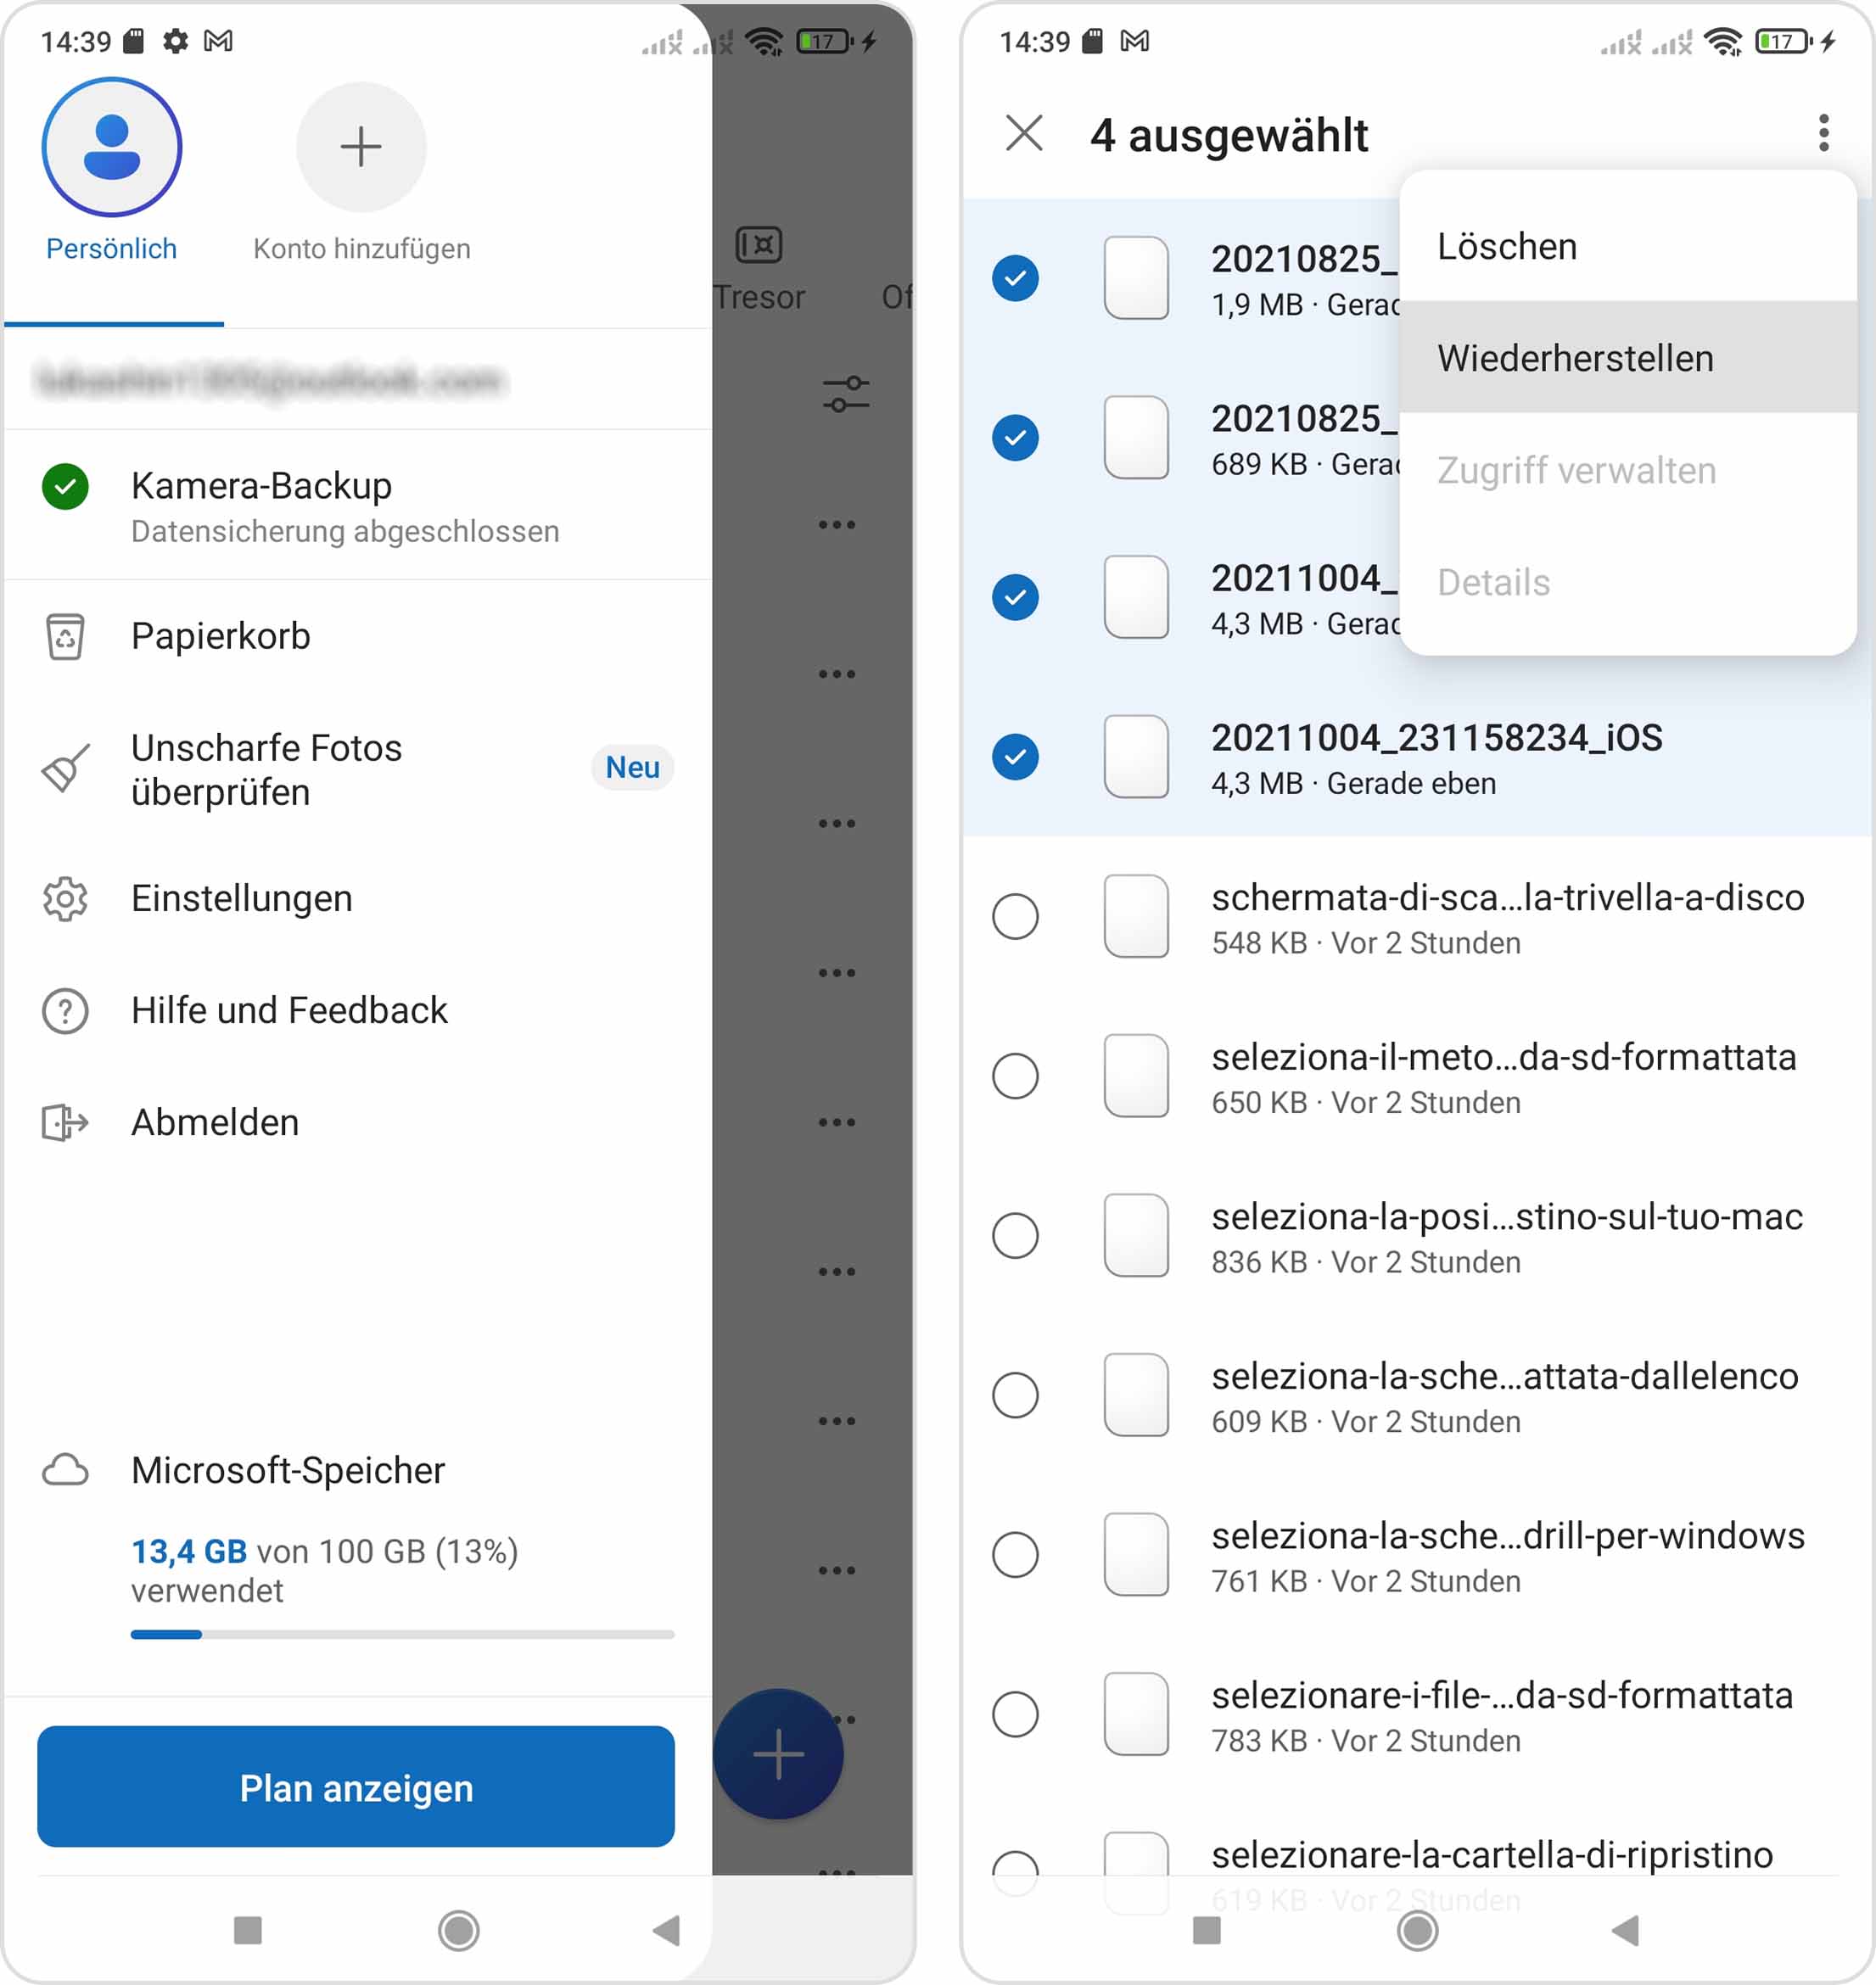
Task: Tap the file name seleziona-la-sche…attata-dallelenco
Action: 1505,1376
